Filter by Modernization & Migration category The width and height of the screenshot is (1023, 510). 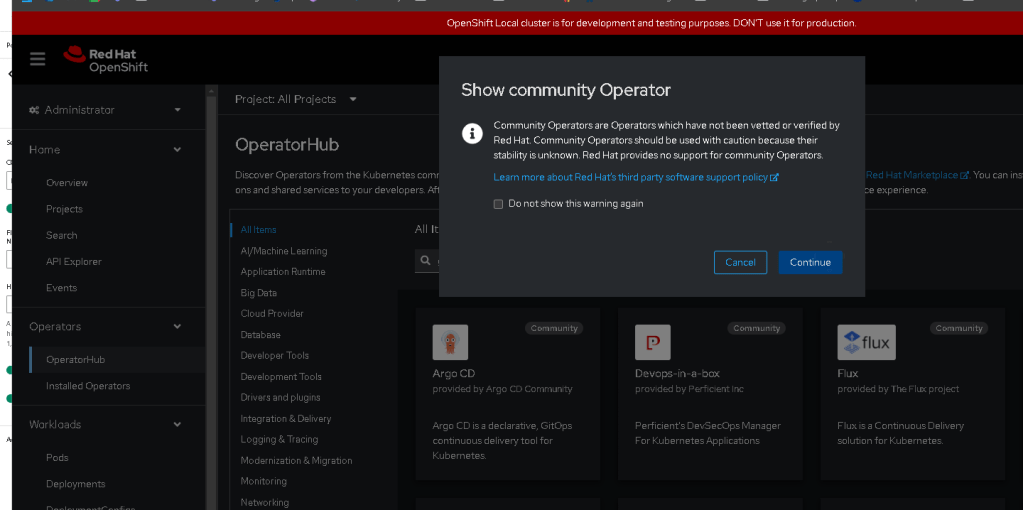[x=296, y=460]
